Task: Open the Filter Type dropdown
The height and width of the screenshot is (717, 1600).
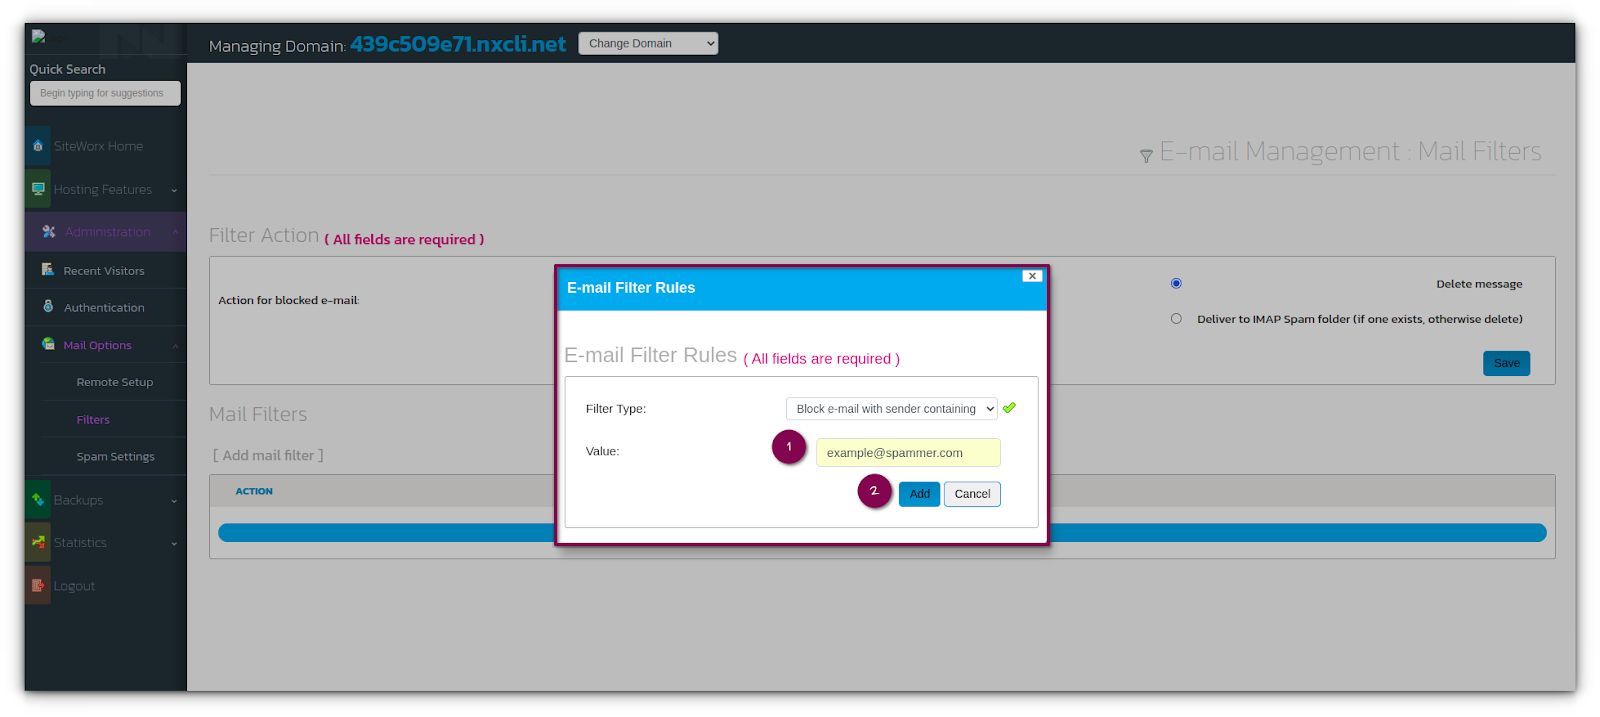Action: [x=891, y=409]
